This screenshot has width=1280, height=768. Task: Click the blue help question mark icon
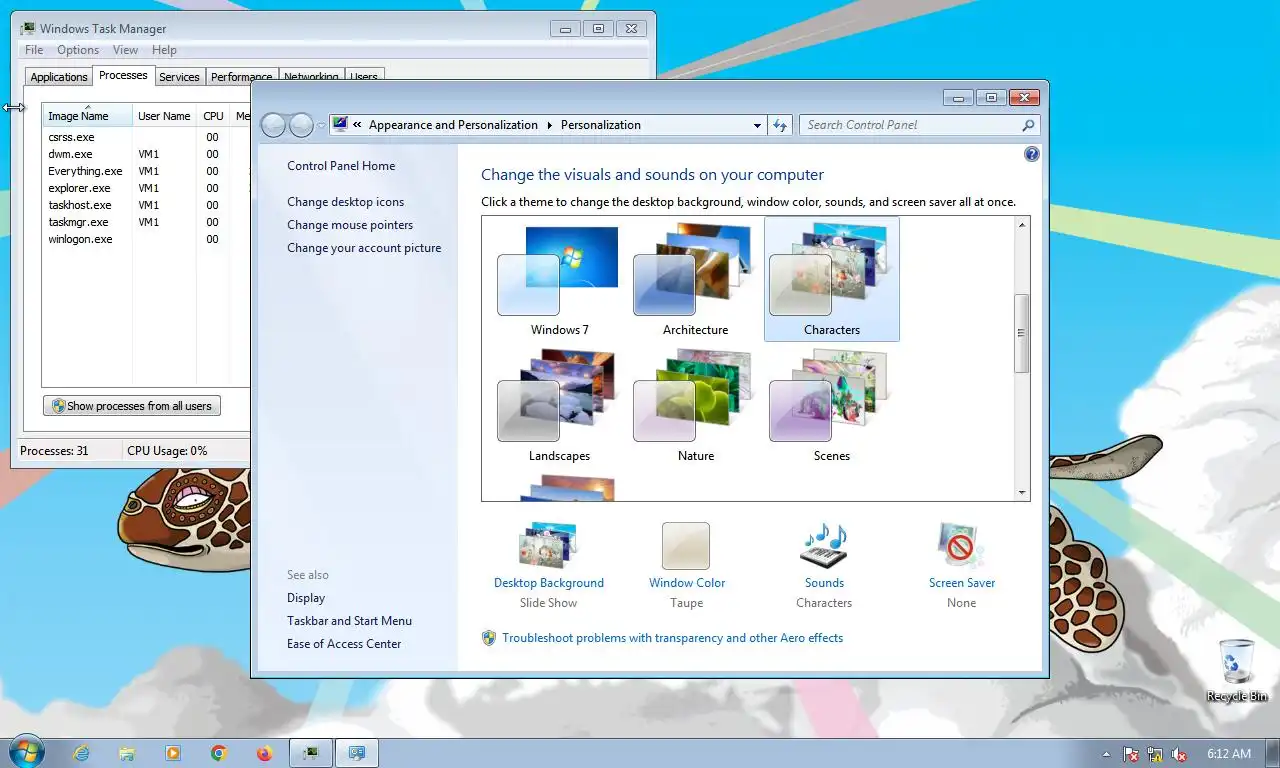1032,154
